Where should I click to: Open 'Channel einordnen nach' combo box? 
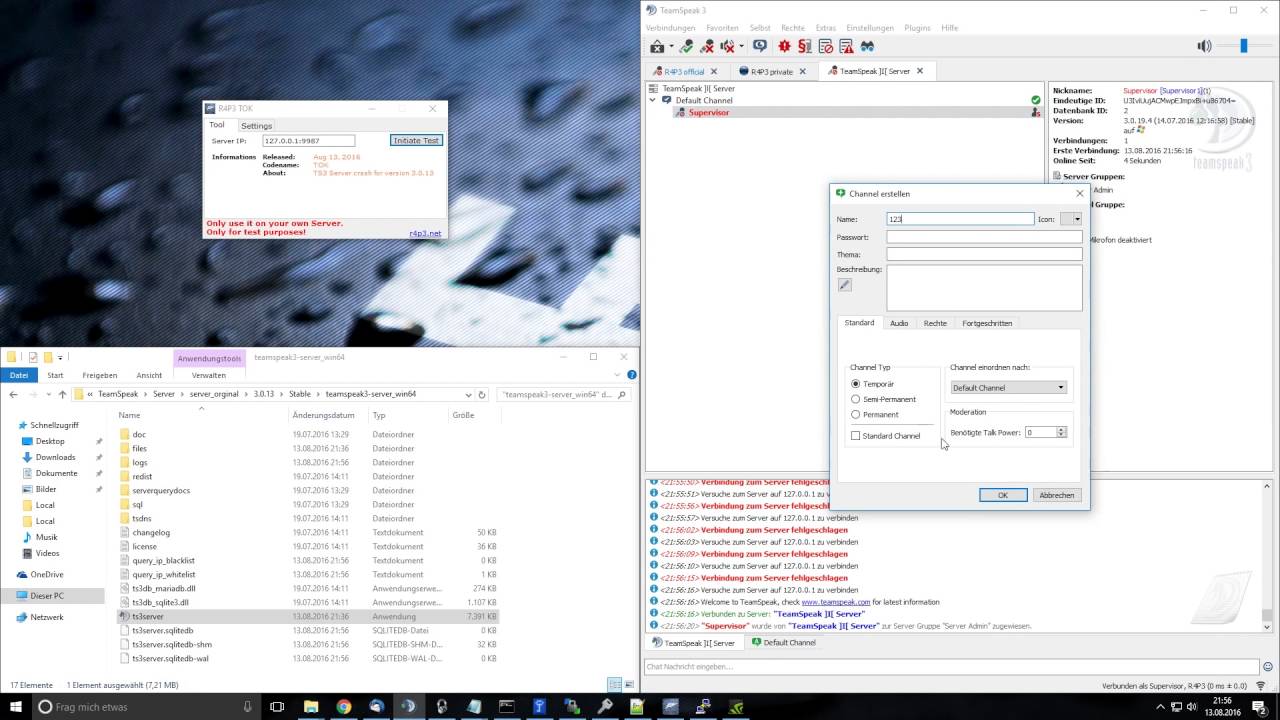coord(1008,387)
